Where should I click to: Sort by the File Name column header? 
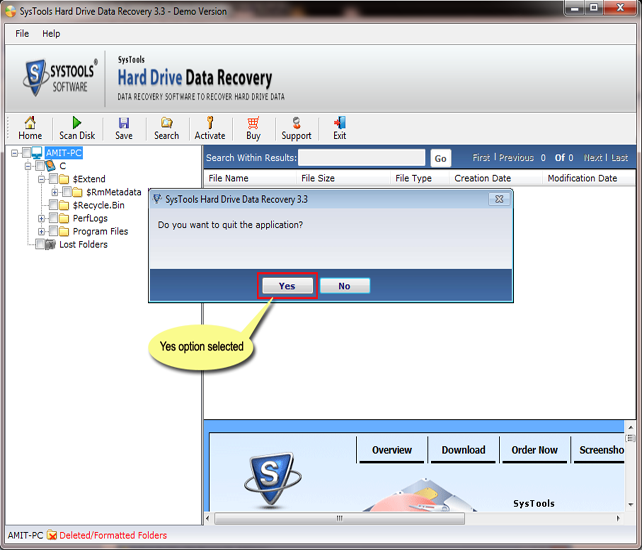(x=250, y=179)
